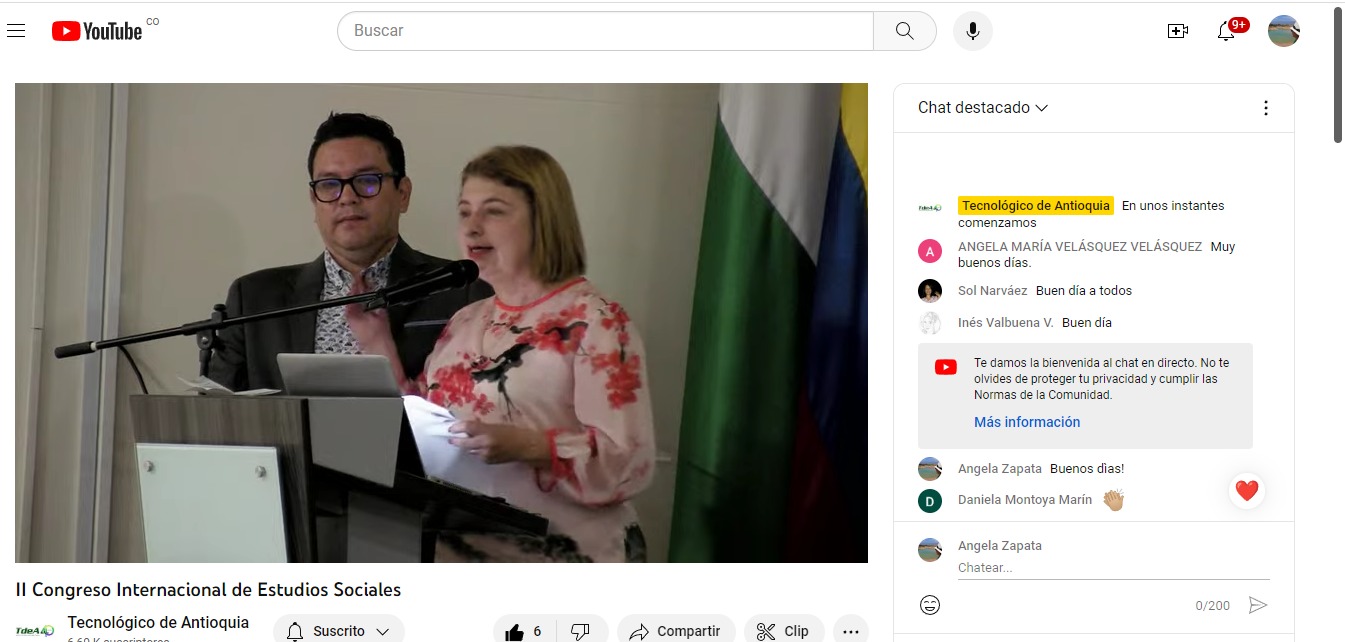Viewport: 1345px width, 642px height.
Task: Open the chat three-dot options menu
Action: point(1265,108)
